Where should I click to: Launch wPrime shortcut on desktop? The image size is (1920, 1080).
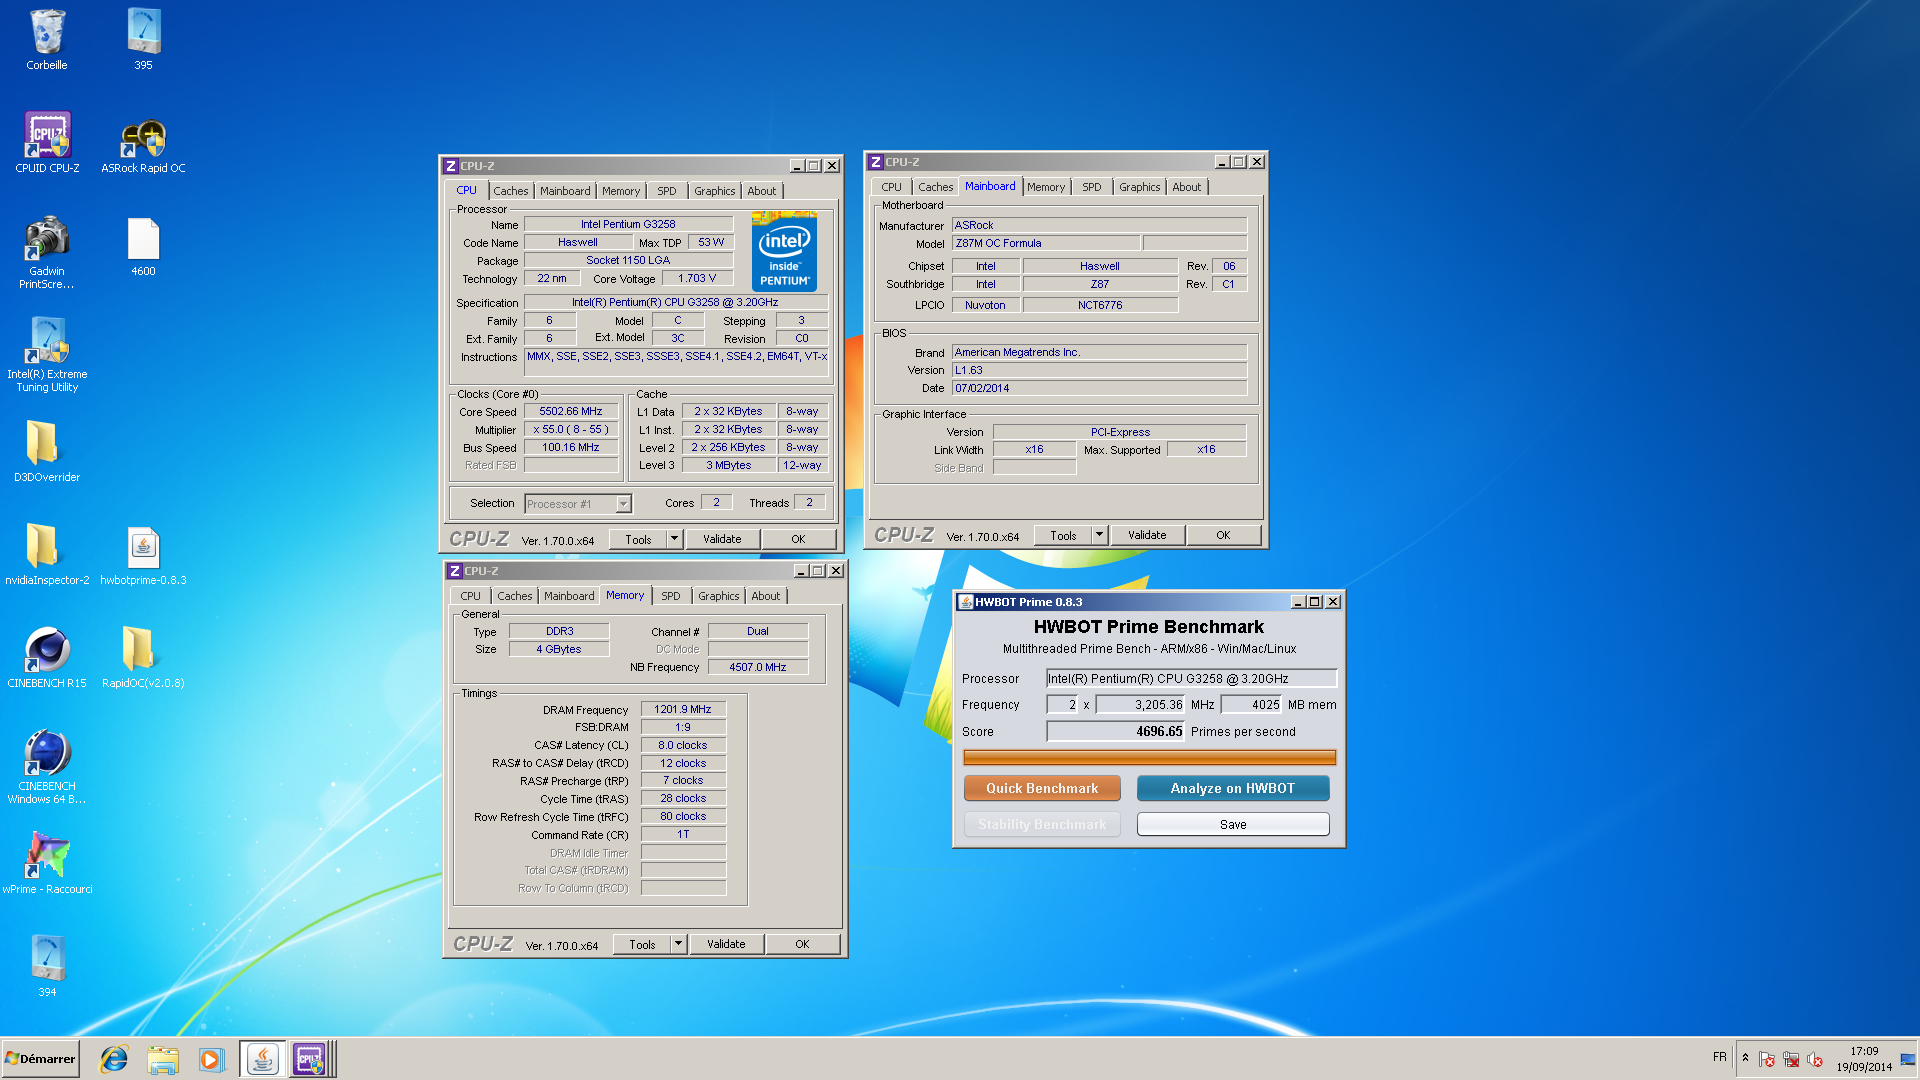coord(47,864)
